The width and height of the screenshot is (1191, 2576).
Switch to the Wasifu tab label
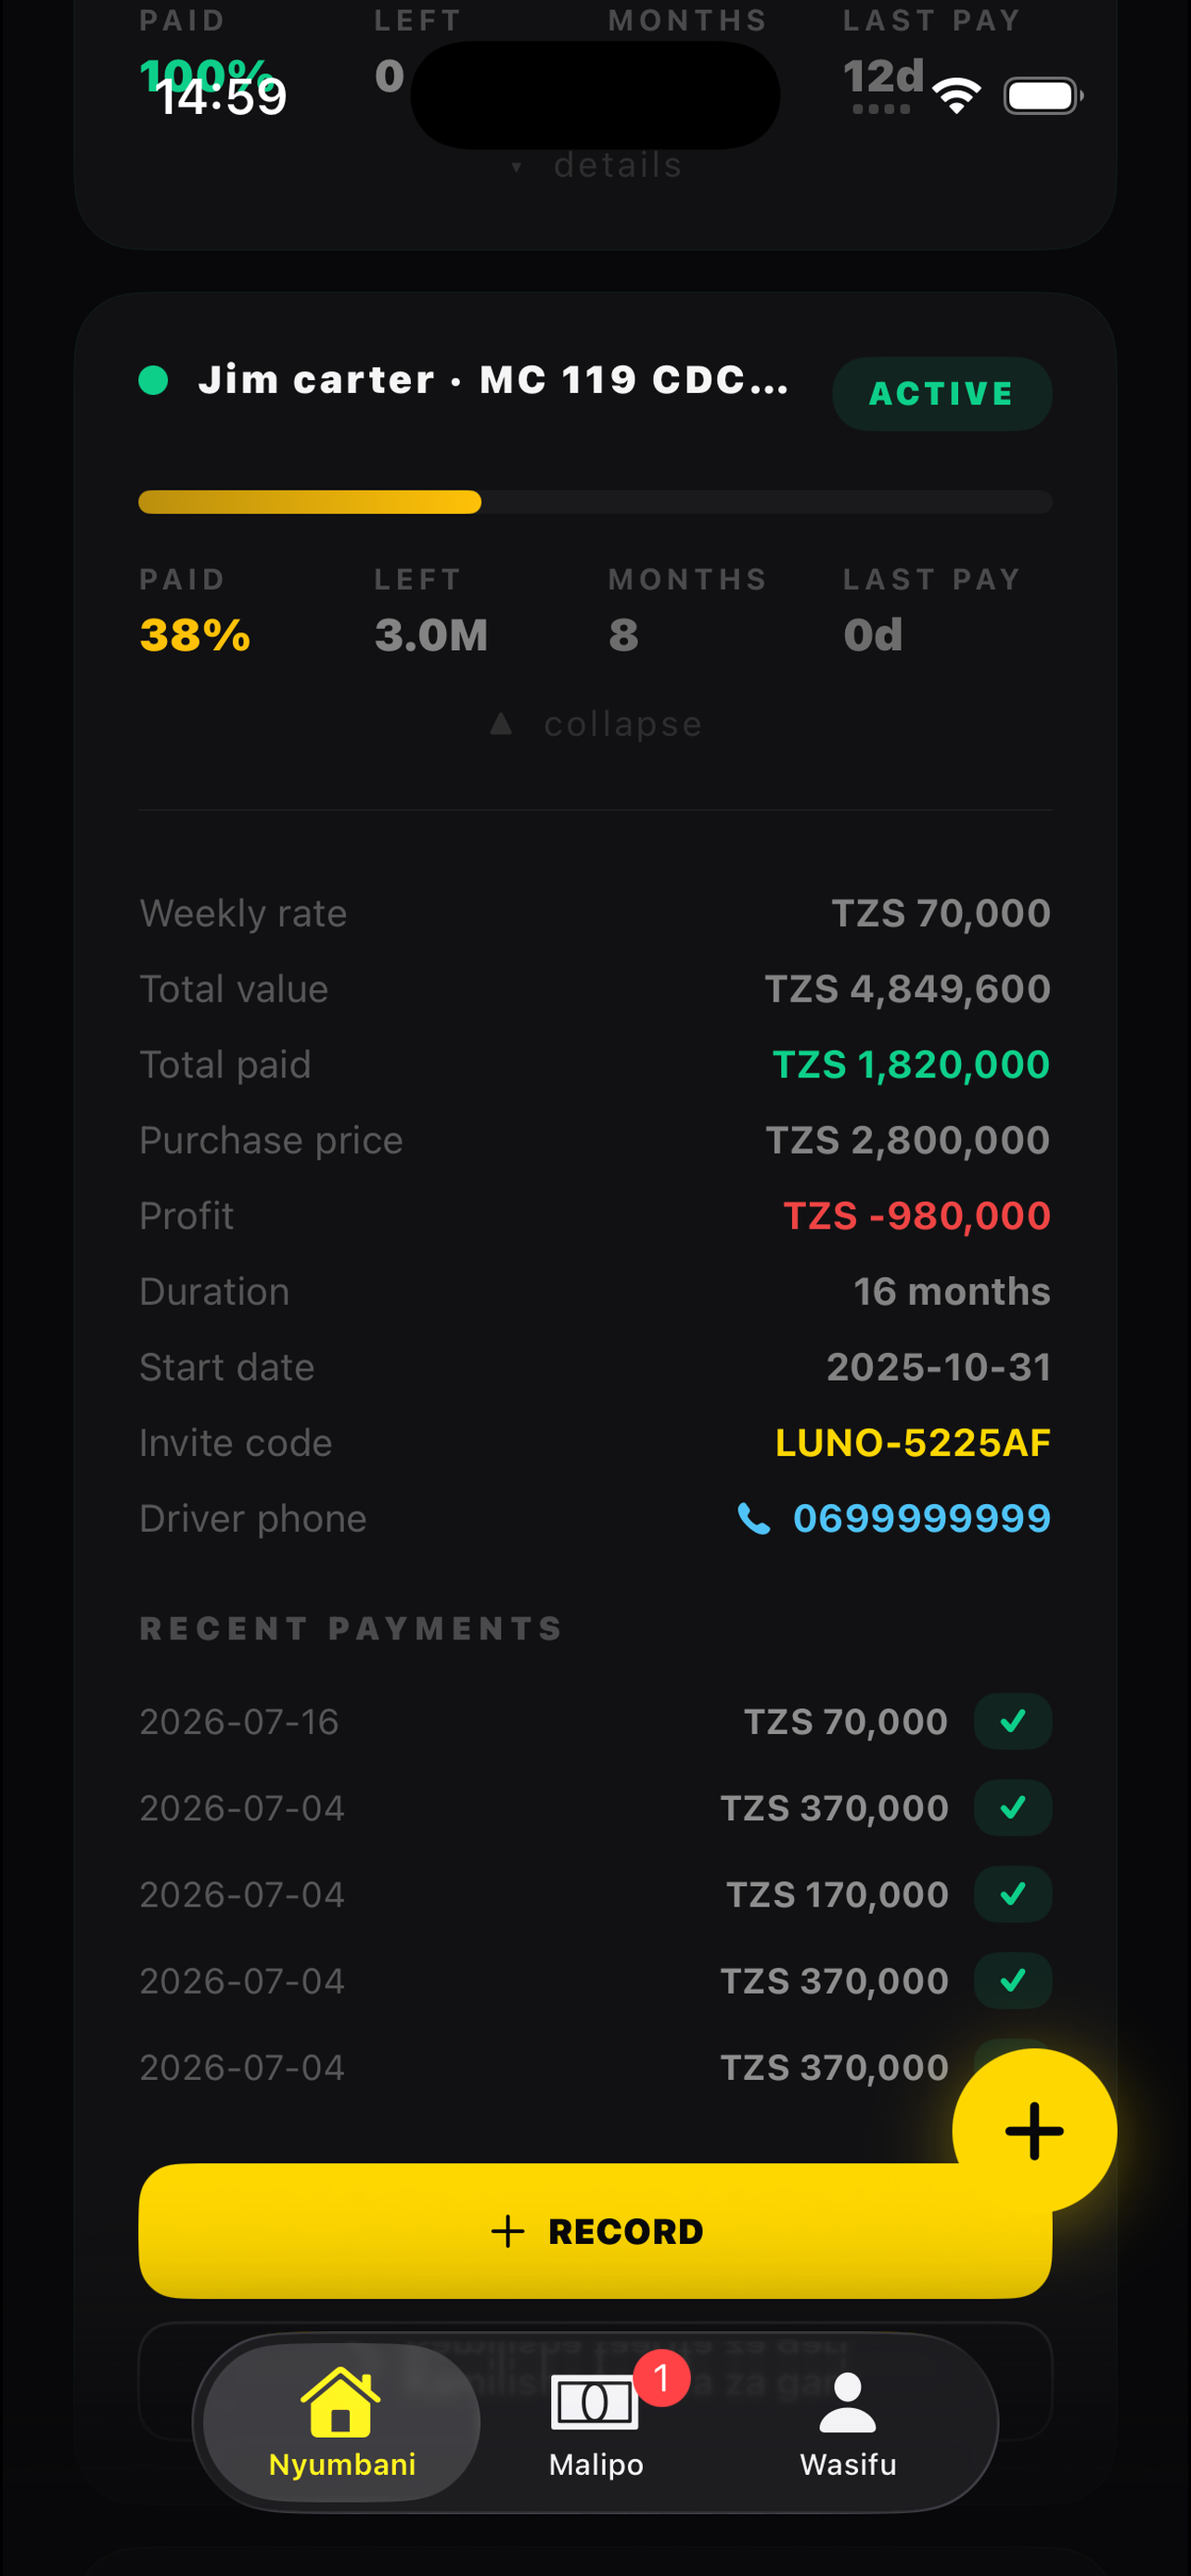847,2464
